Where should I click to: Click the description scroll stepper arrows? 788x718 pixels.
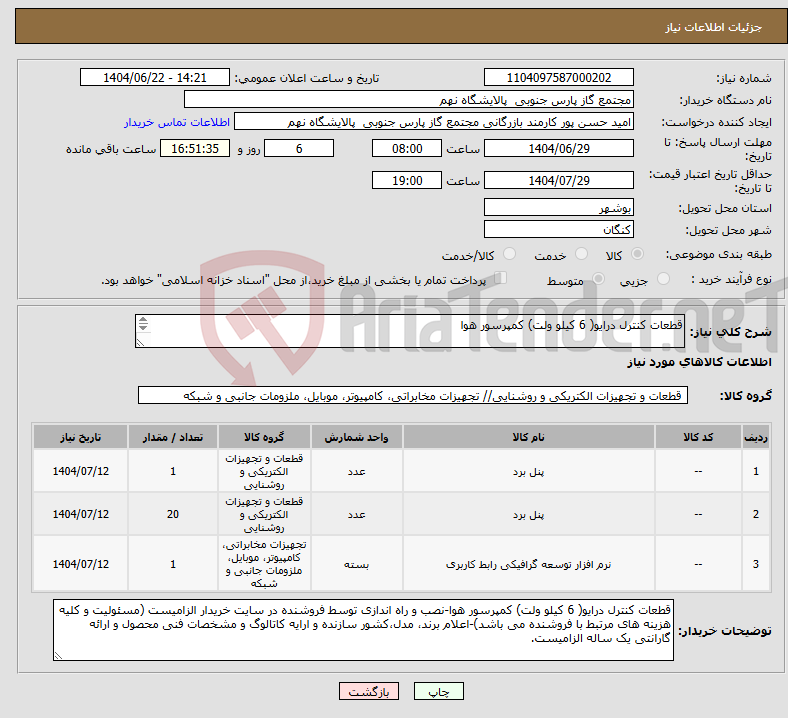[x=143, y=324]
